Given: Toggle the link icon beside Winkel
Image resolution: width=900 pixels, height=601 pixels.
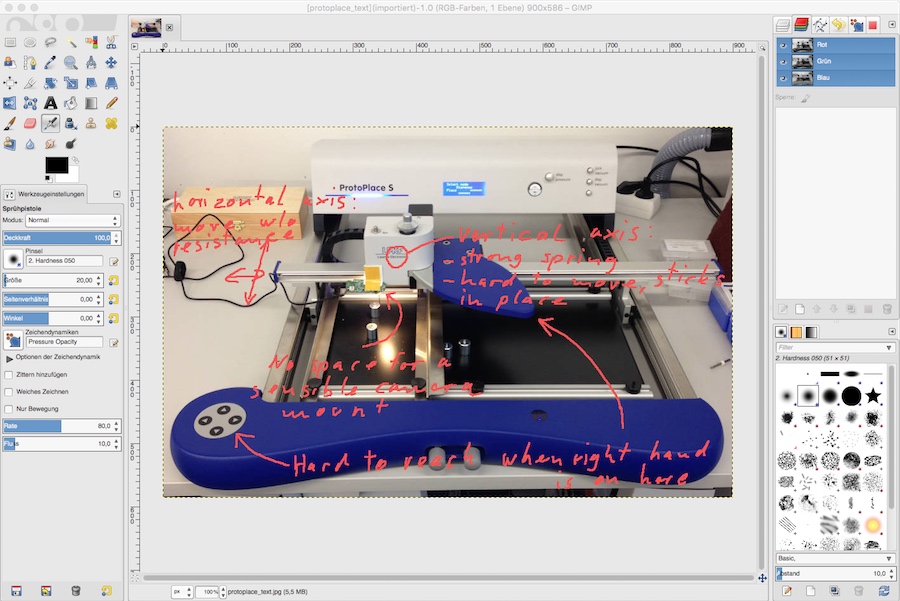Looking at the screenshot, I should click(x=114, y=318).
